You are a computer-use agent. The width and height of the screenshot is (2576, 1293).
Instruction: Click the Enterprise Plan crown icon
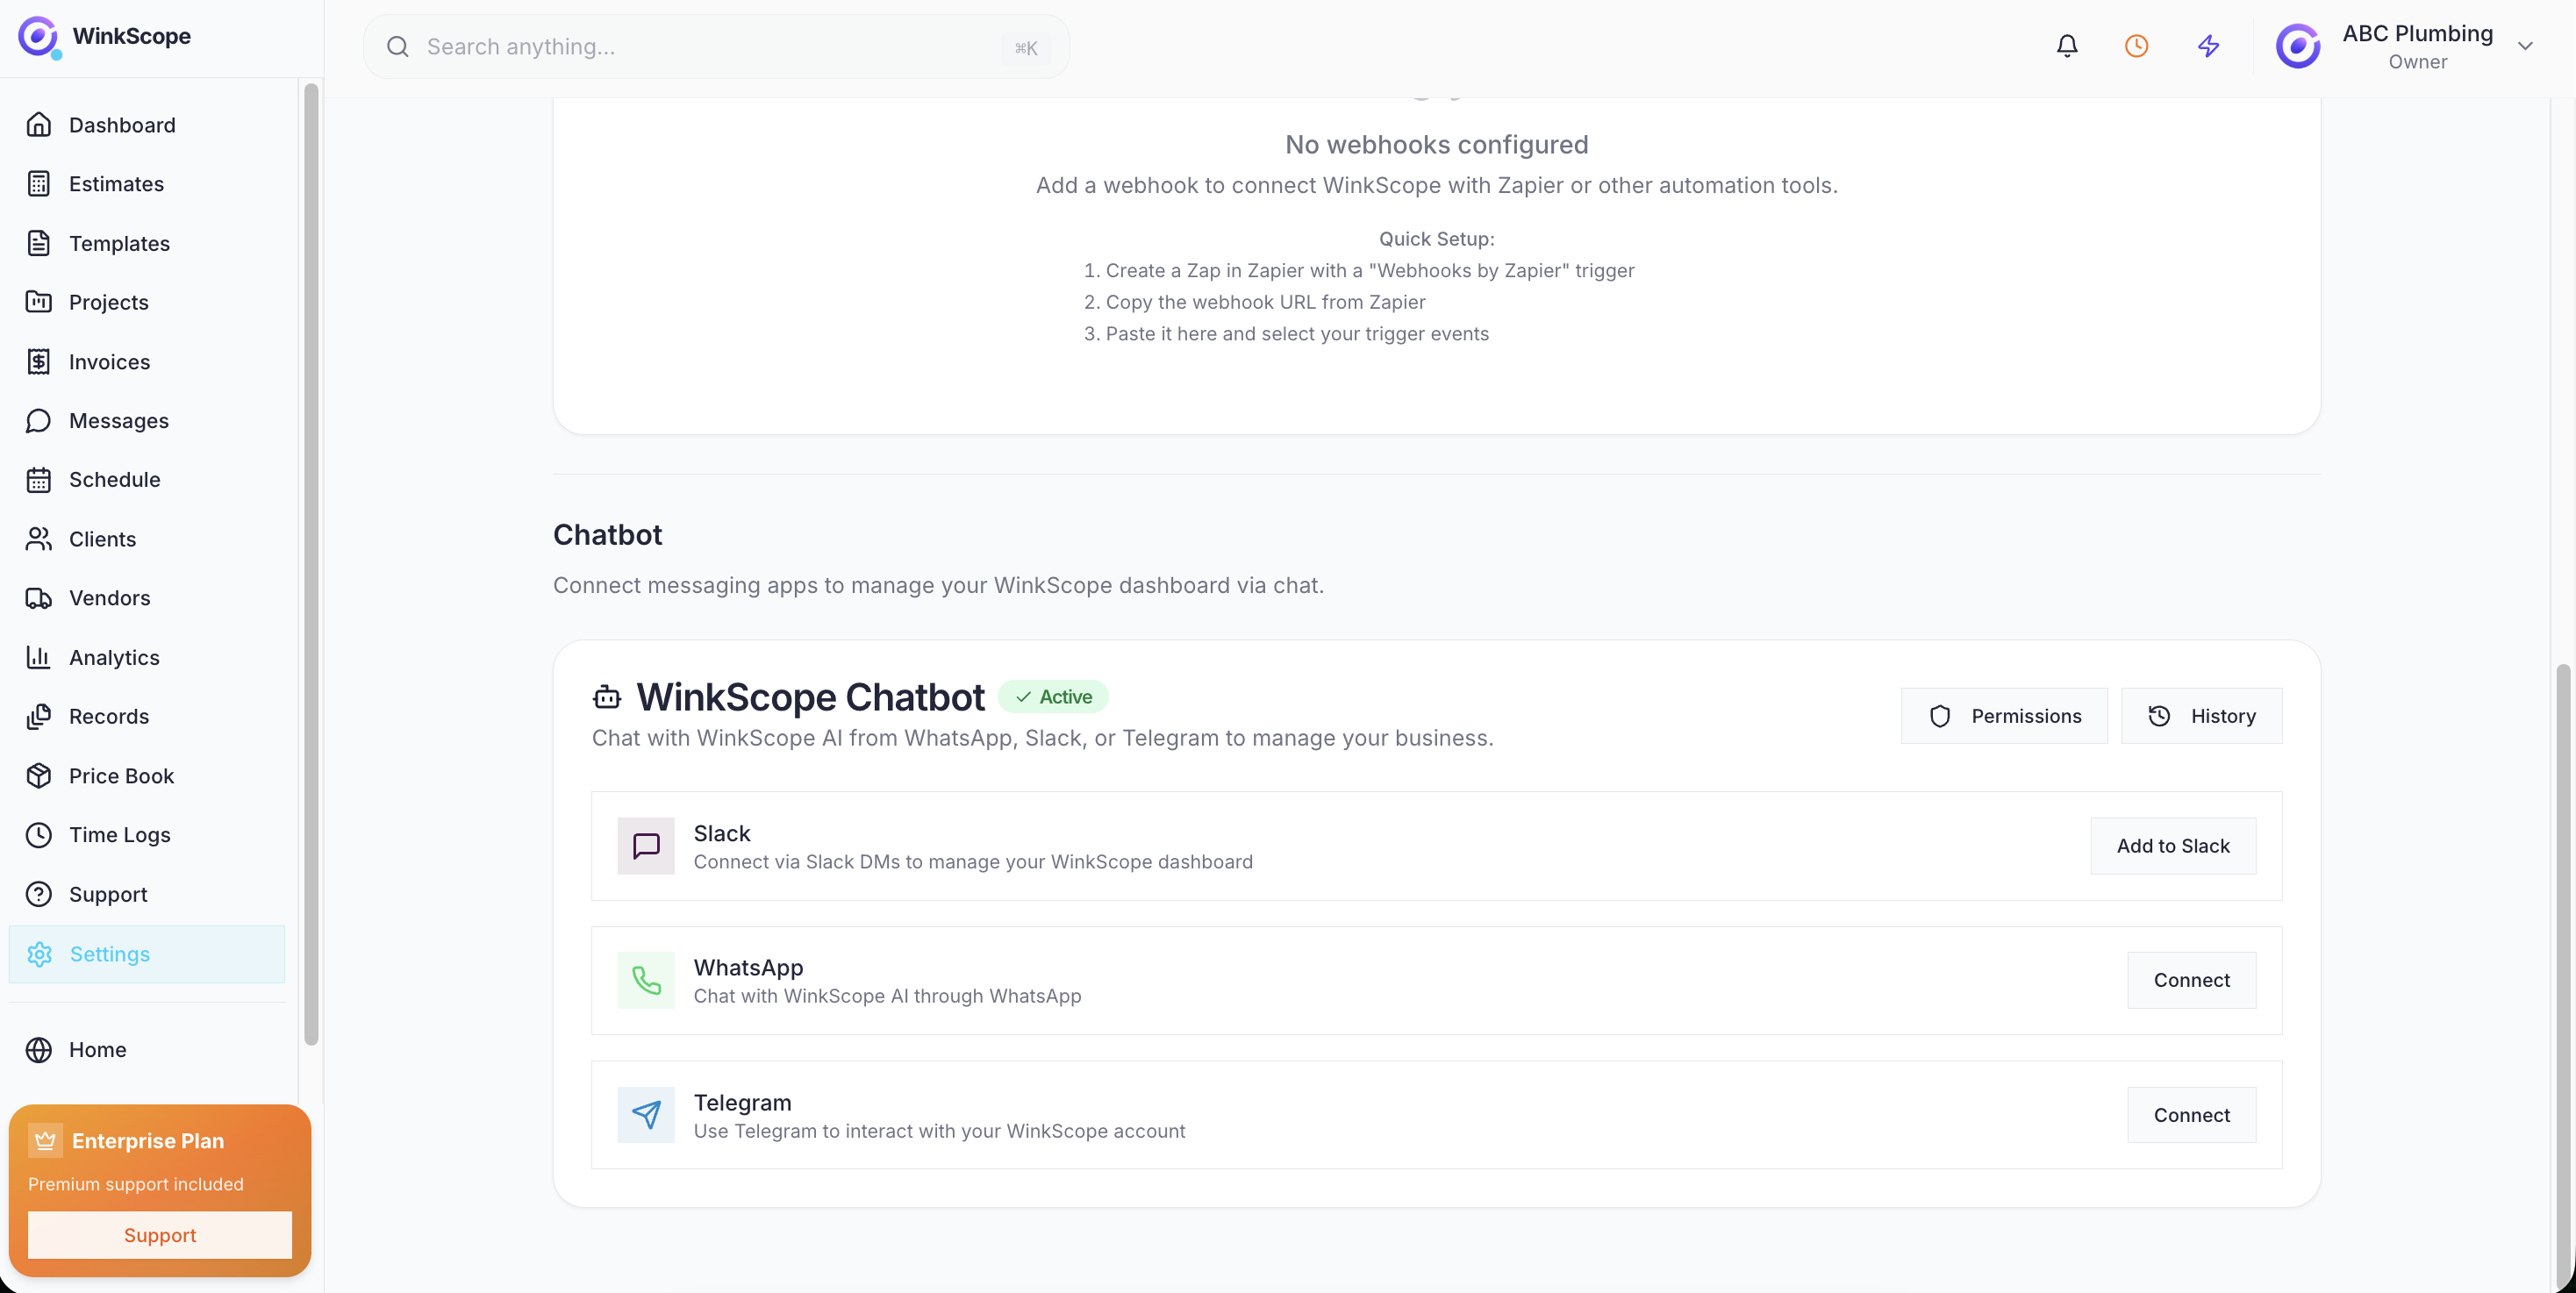pyautogui.click(x=45, y=1141)
